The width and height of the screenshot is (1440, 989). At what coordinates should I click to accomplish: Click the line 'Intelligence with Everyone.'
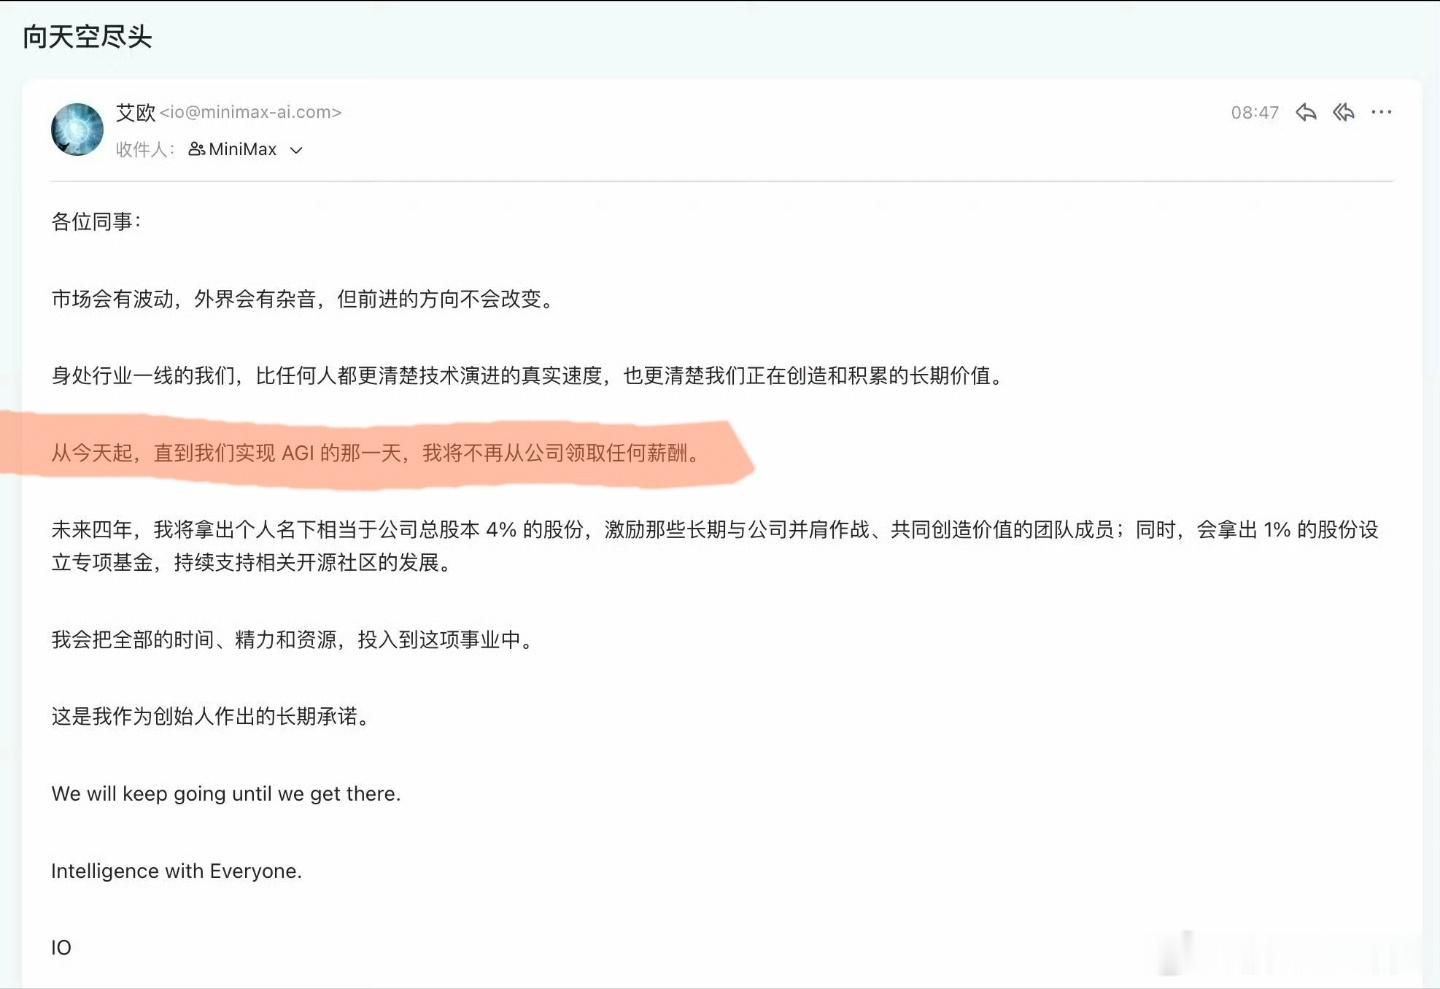coord(176,871)
